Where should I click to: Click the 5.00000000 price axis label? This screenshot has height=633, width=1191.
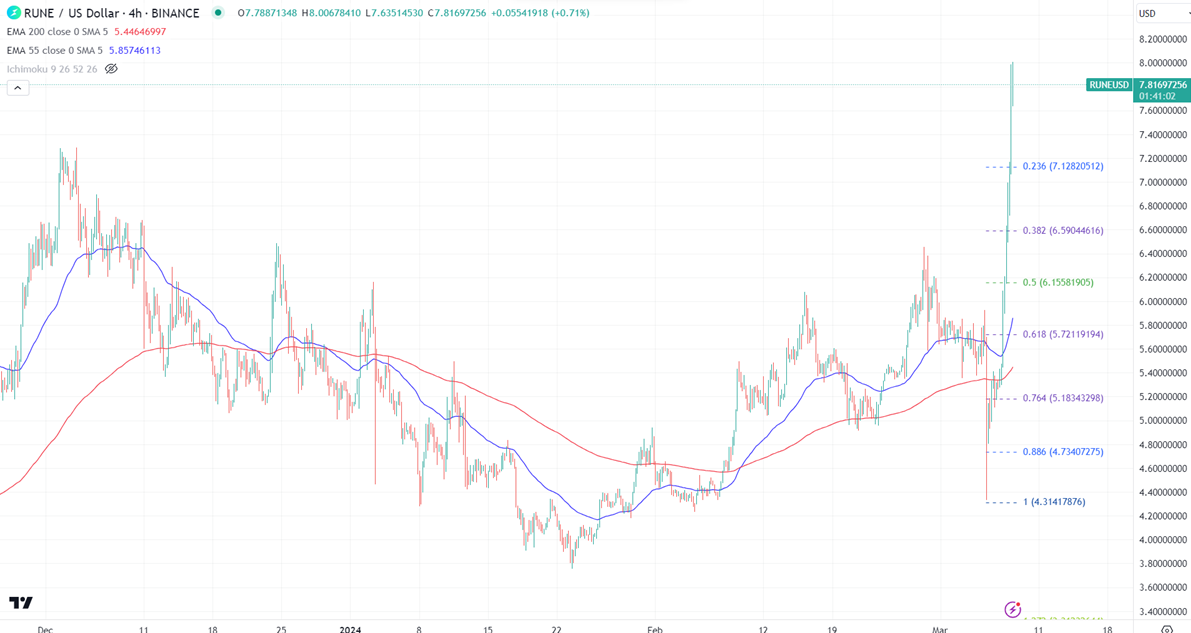click(1162, 421)
